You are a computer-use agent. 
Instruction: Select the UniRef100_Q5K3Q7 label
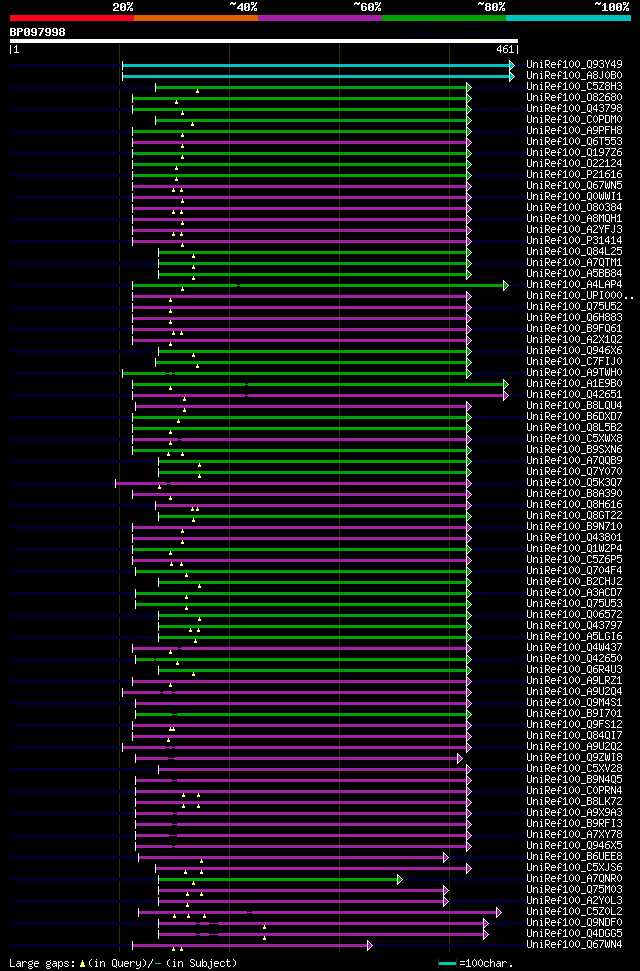pos(574,482)
